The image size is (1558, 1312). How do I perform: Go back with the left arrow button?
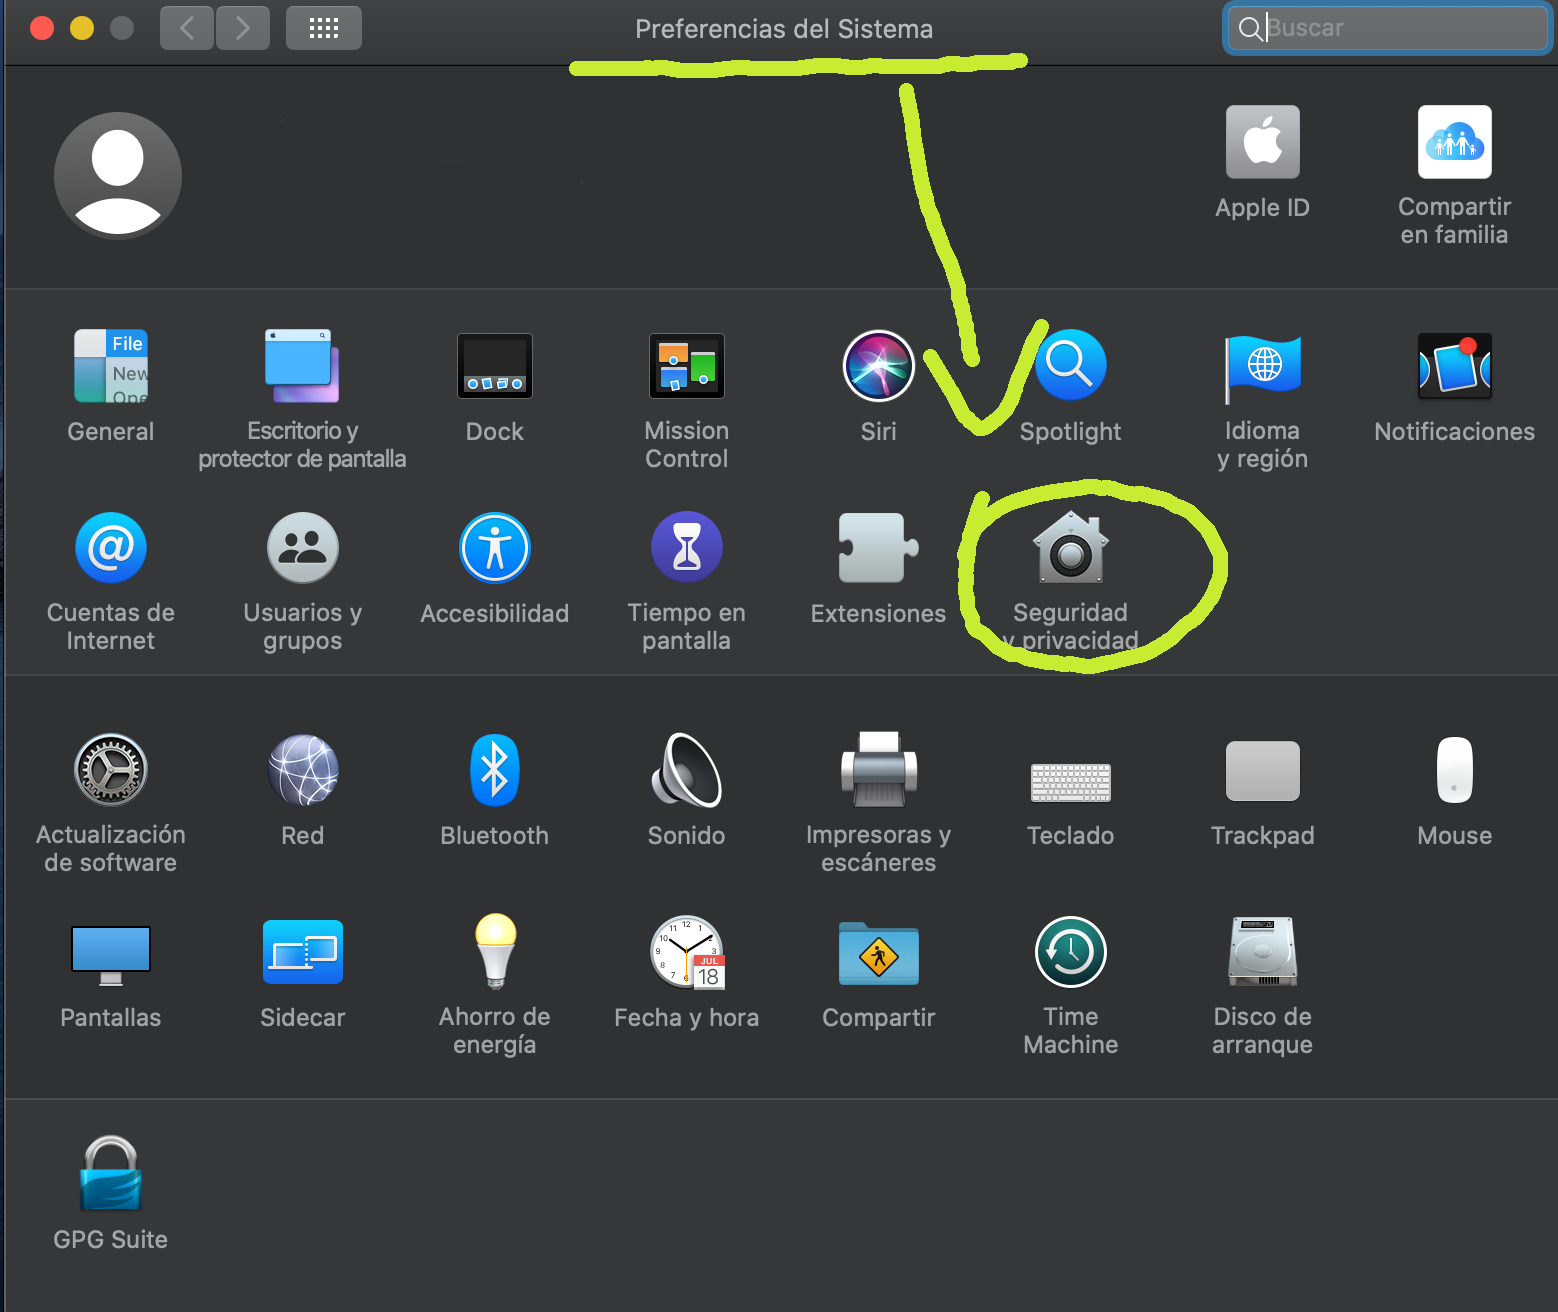(x=187, y=28)
